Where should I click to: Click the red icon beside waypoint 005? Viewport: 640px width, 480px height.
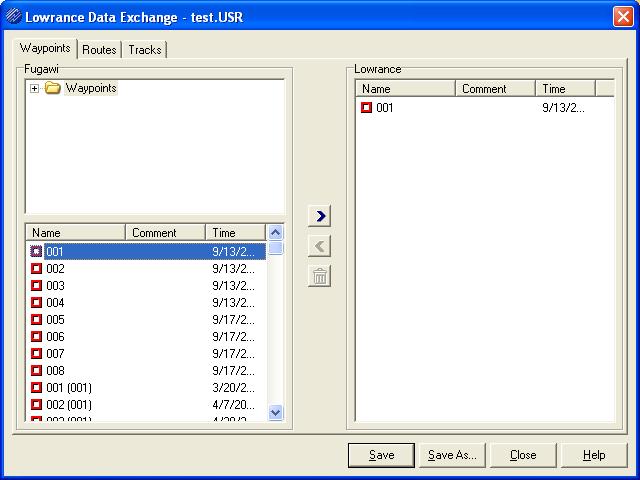pos(37,320)
